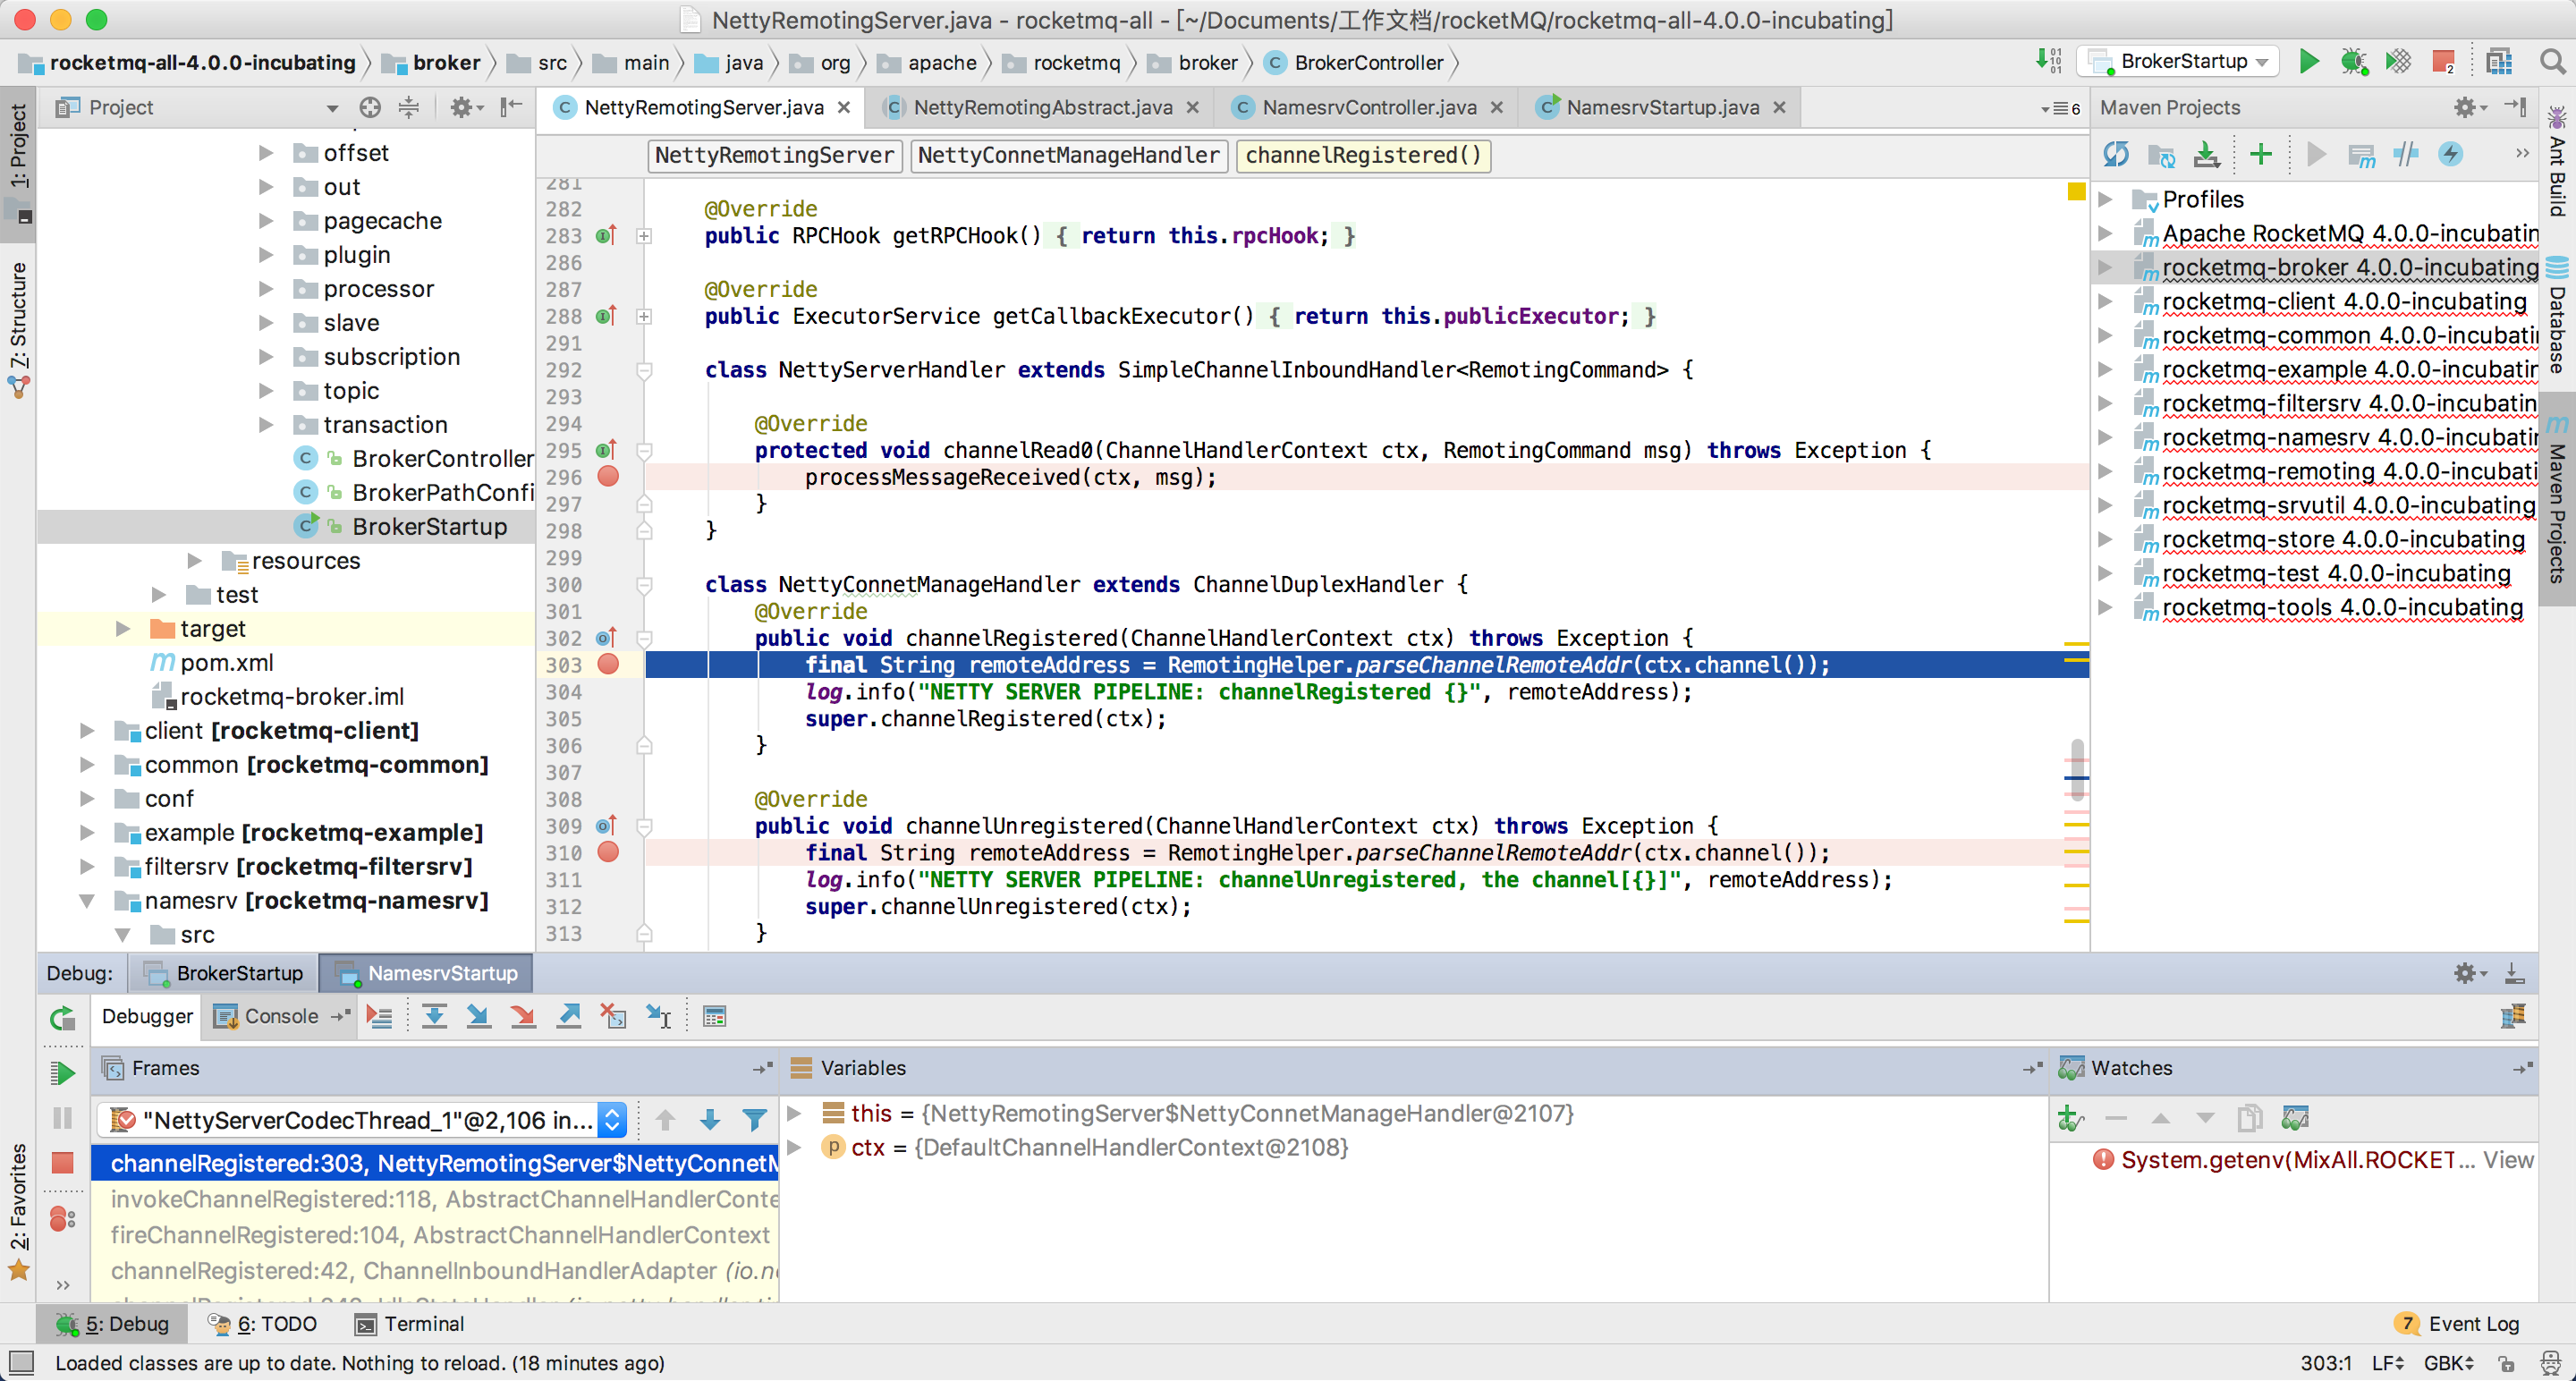
Task: Click the Reimport Maven projects icon
Action: pyautogui.click(x=2116, y=155)
